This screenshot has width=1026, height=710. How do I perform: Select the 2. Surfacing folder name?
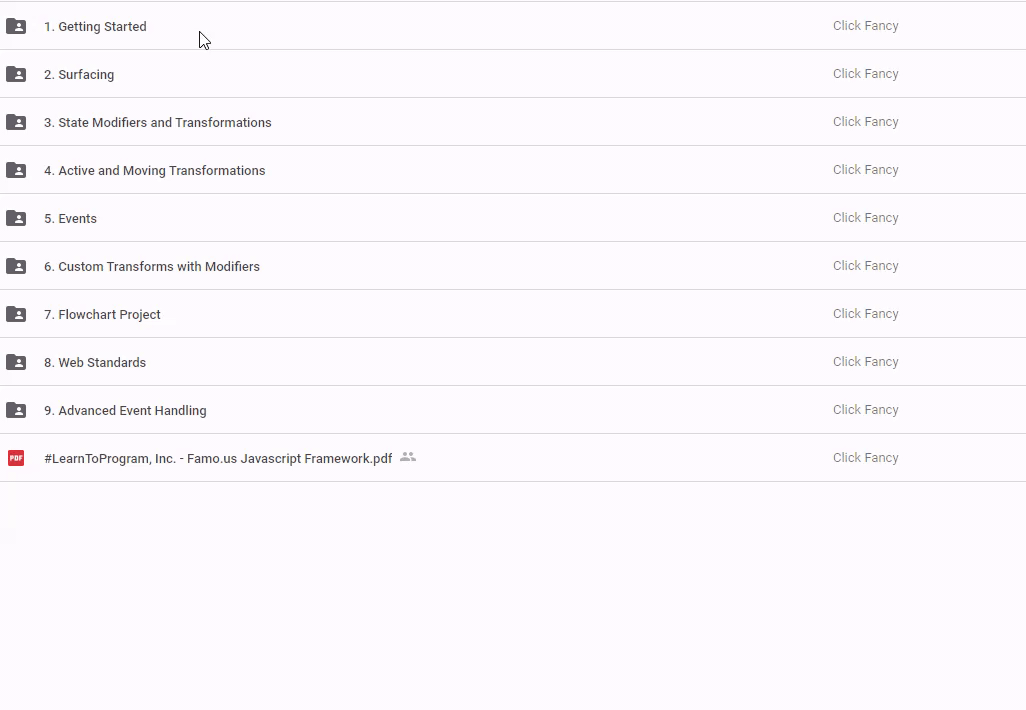click(79, 75)
